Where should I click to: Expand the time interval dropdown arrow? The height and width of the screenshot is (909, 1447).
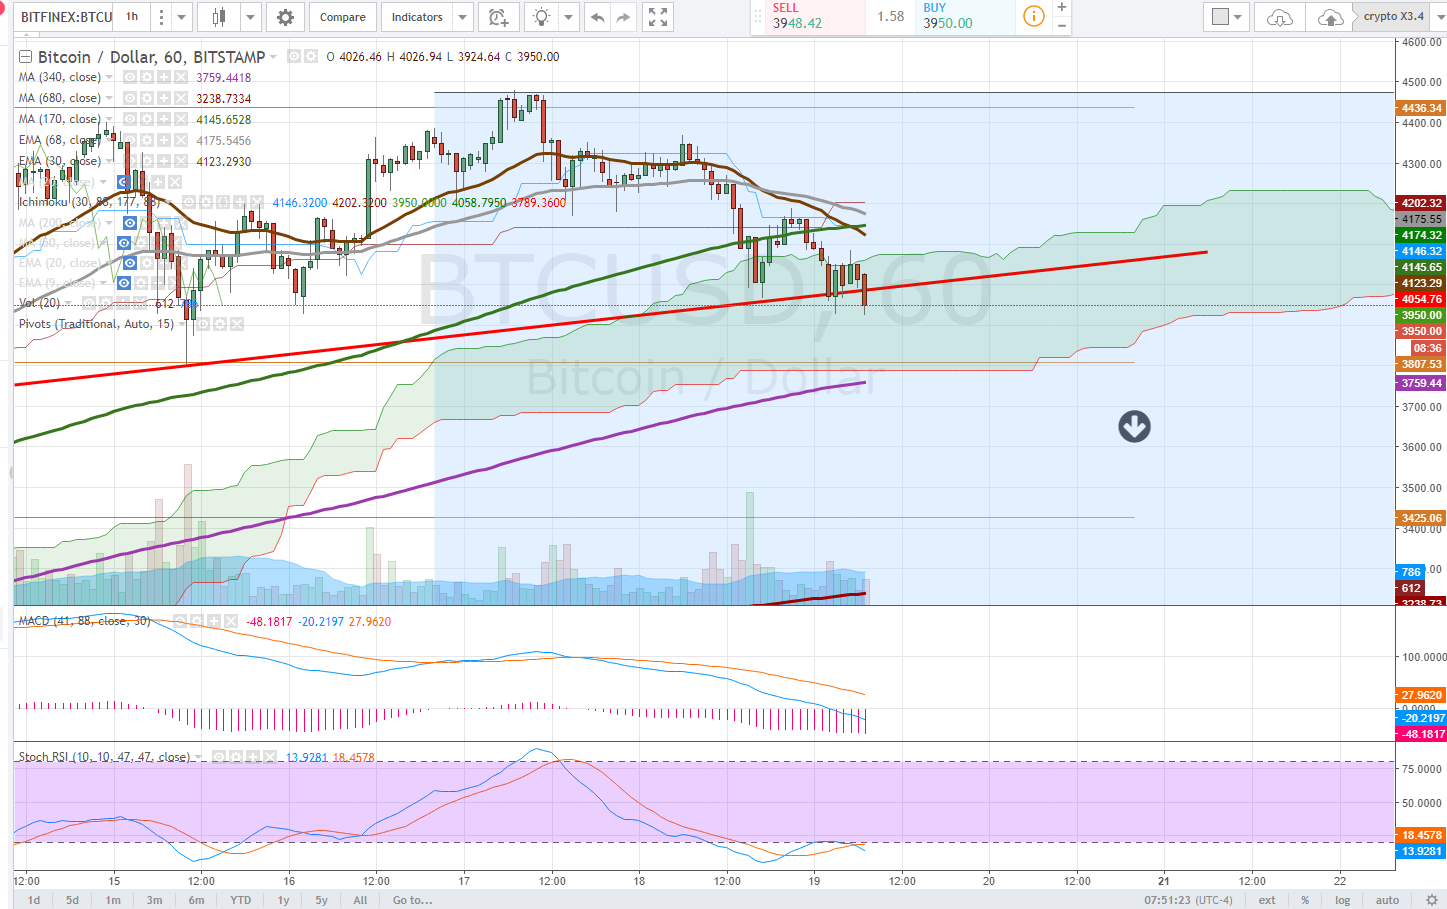point(181,17)
